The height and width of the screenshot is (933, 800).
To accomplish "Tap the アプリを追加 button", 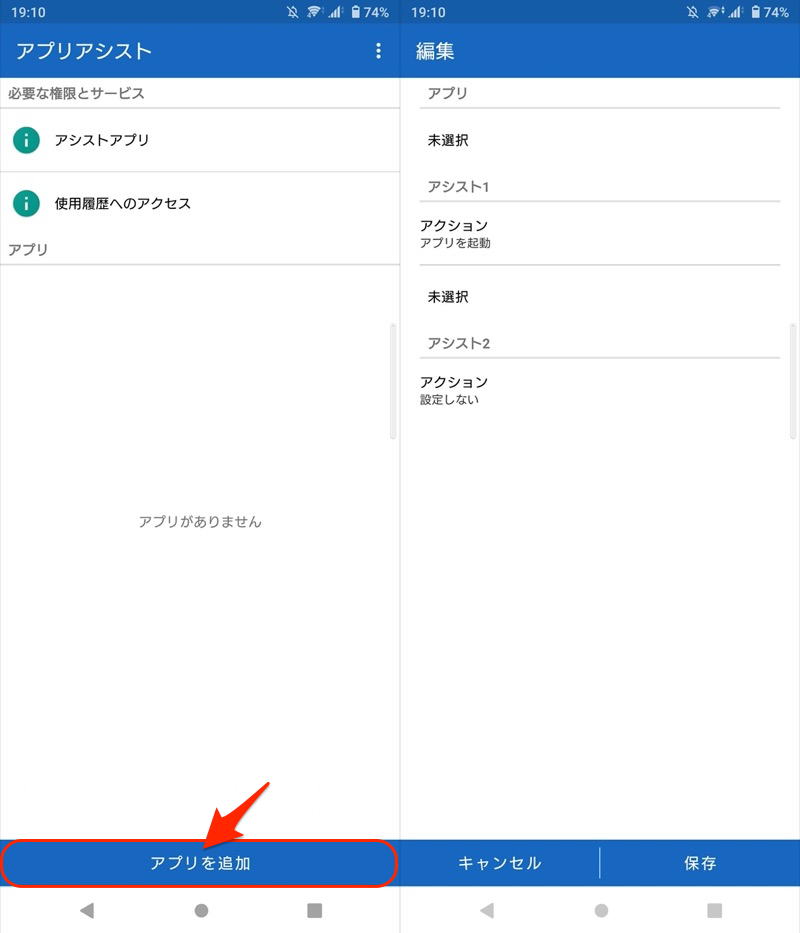I will [x=200, y=863].
